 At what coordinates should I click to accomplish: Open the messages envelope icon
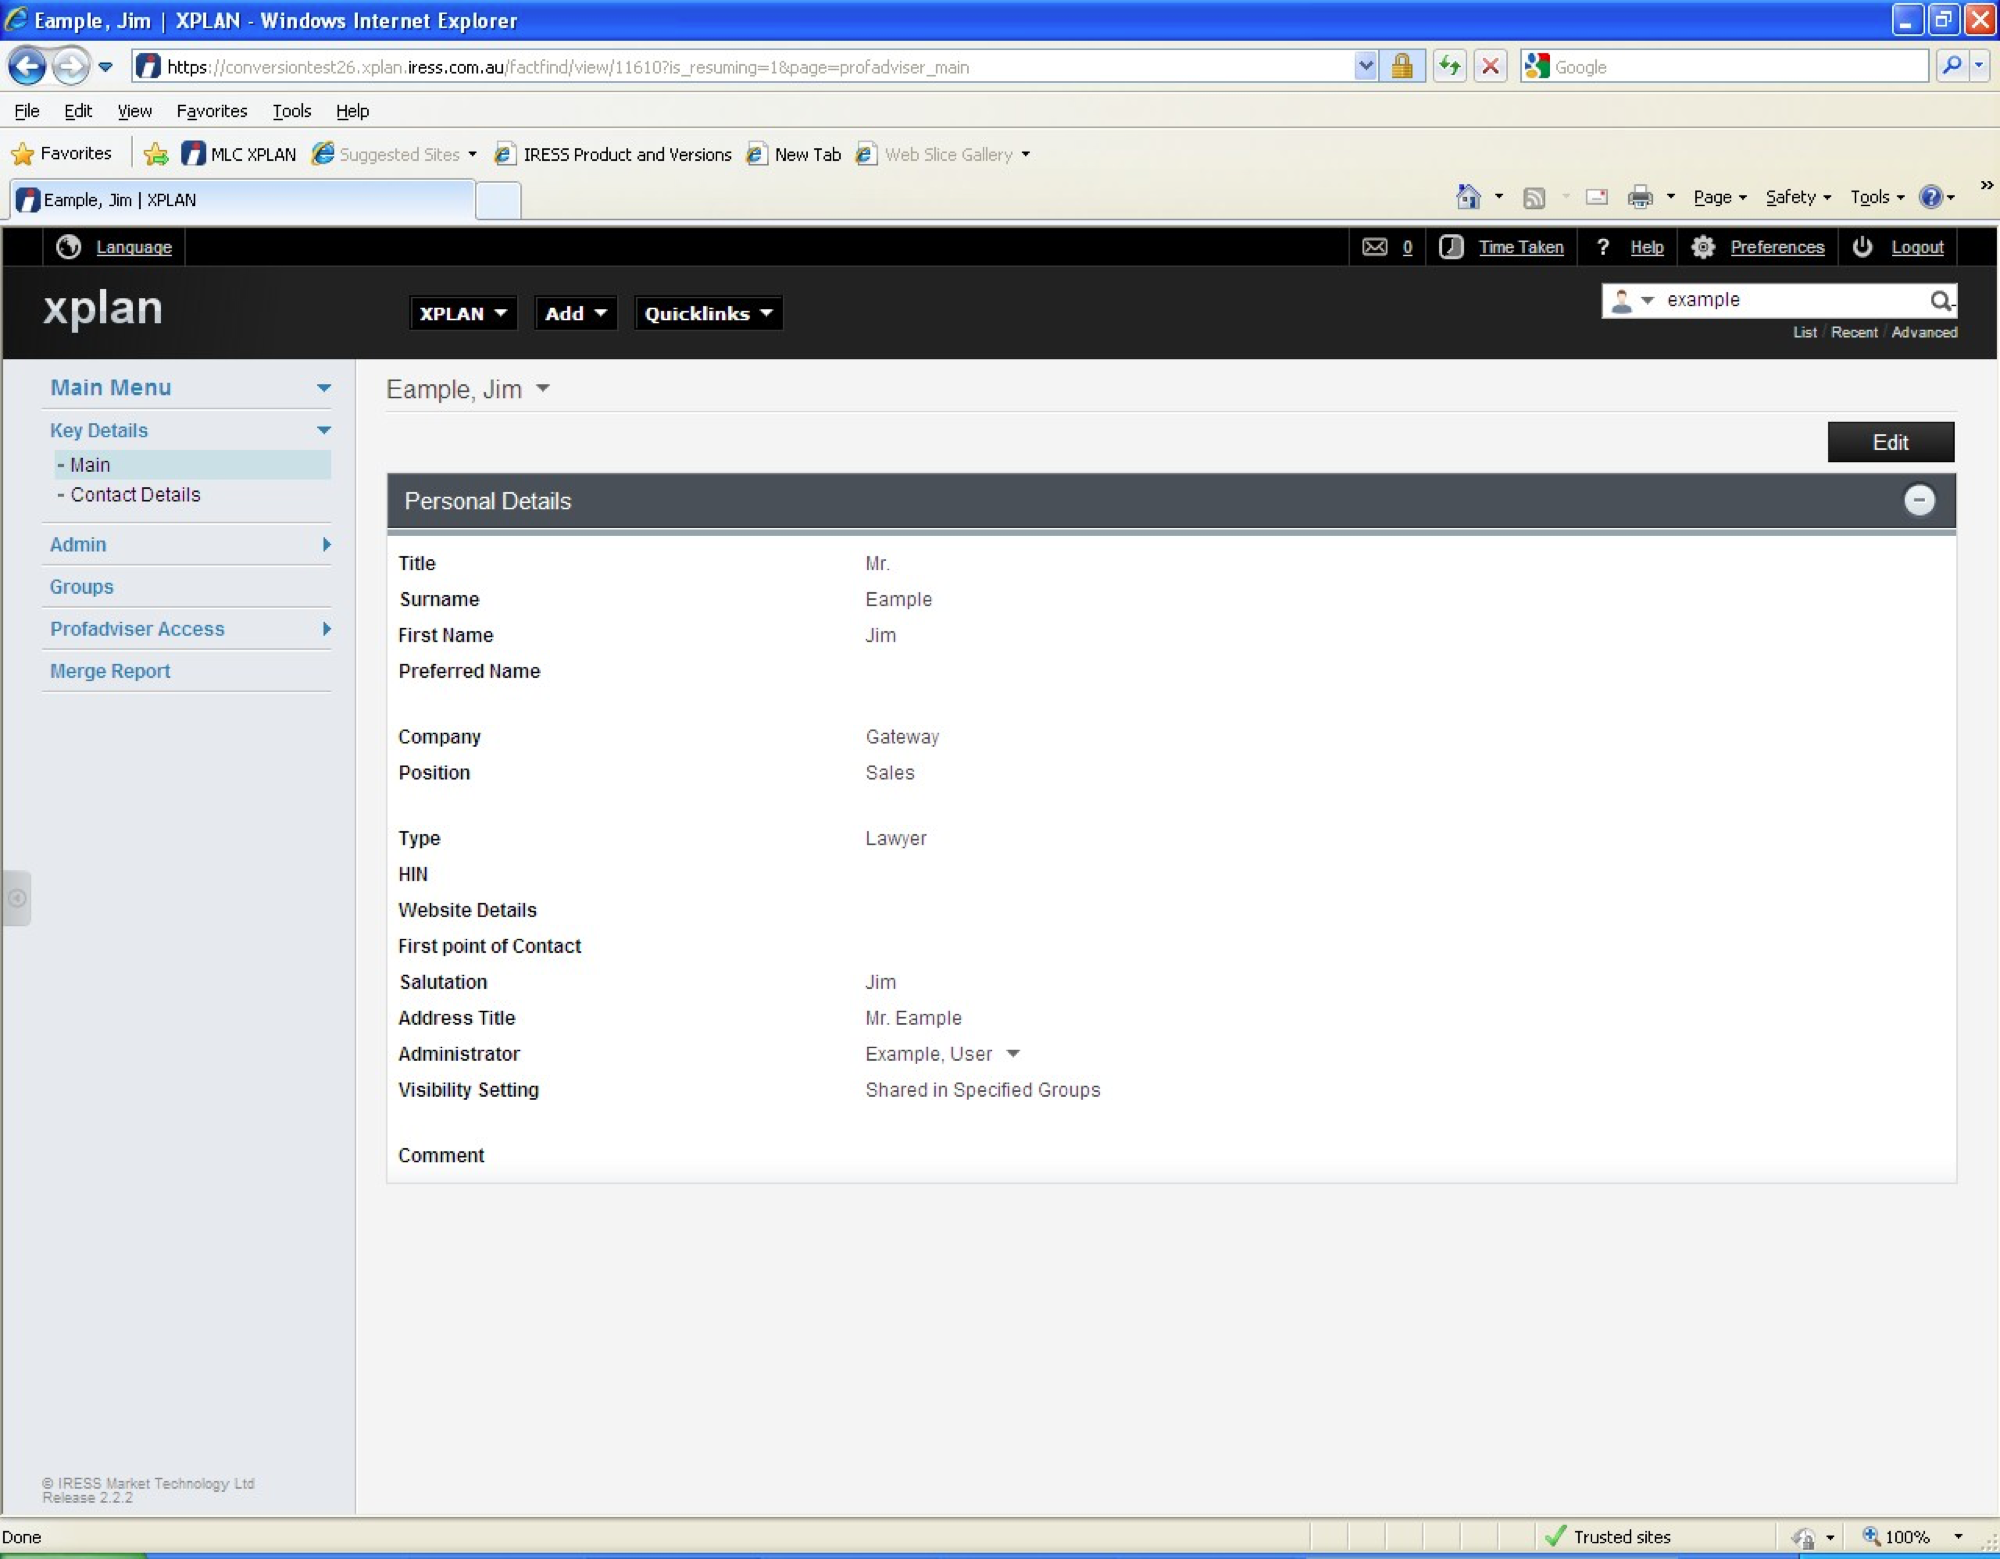(1375, 247)
